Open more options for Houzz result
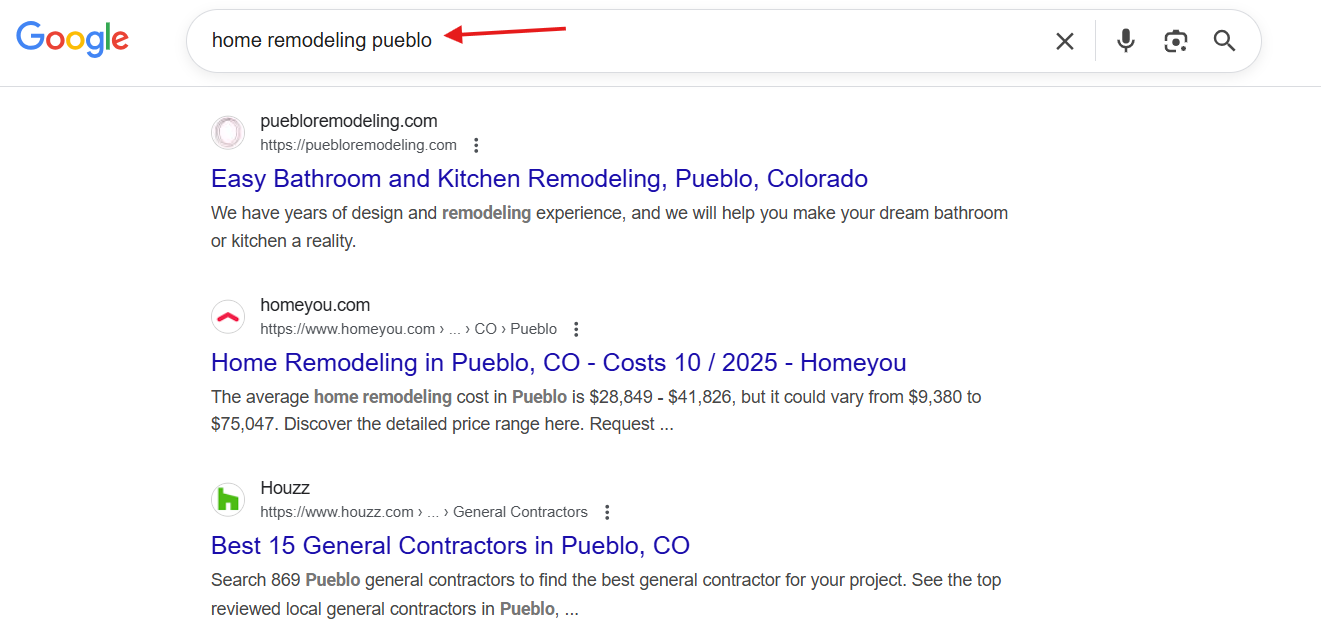The image size is (1321, 635). [x=607, y=512]
